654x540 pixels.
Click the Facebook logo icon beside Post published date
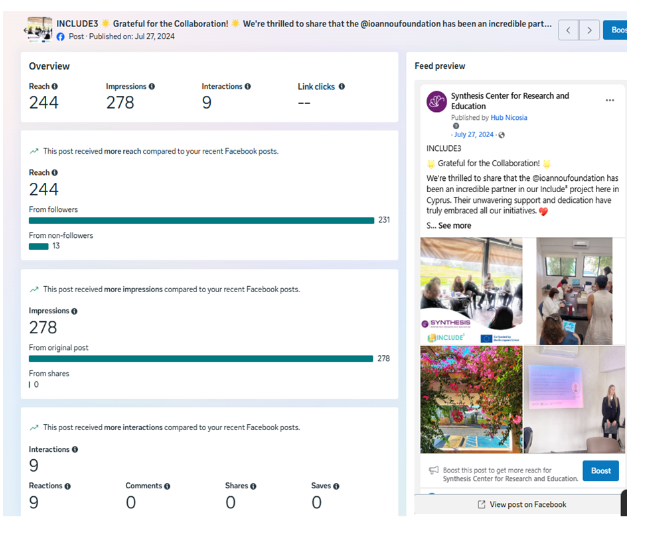(60, 37)
